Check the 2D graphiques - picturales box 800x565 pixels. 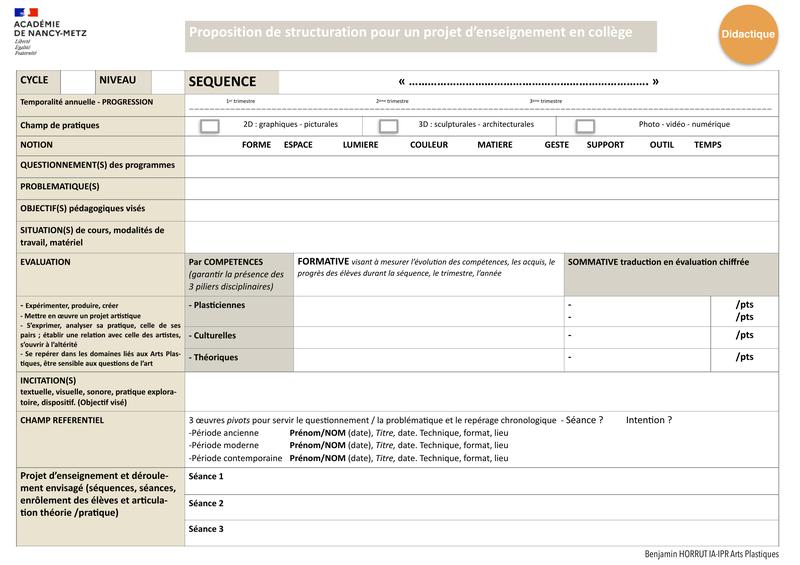pos(210,126)
